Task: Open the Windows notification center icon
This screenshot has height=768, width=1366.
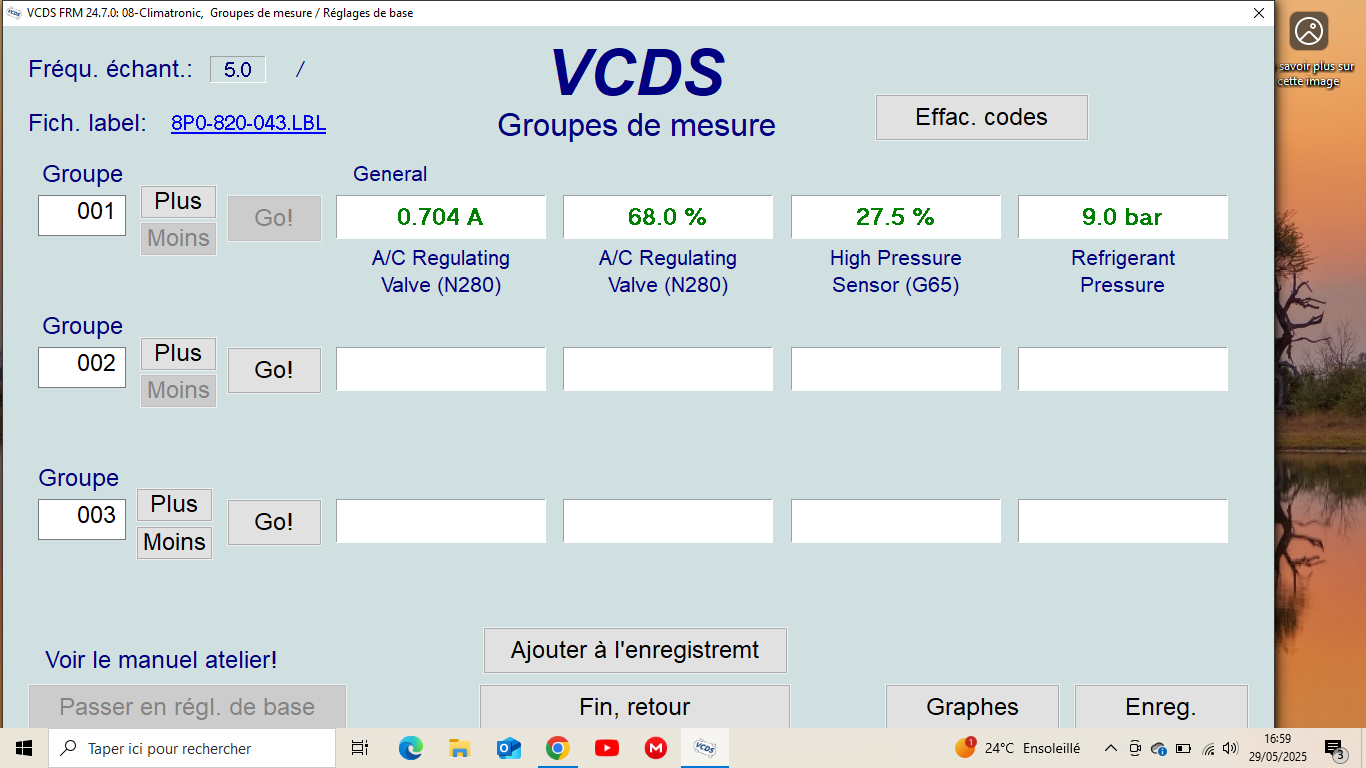Action: [x=1334, y=748]
